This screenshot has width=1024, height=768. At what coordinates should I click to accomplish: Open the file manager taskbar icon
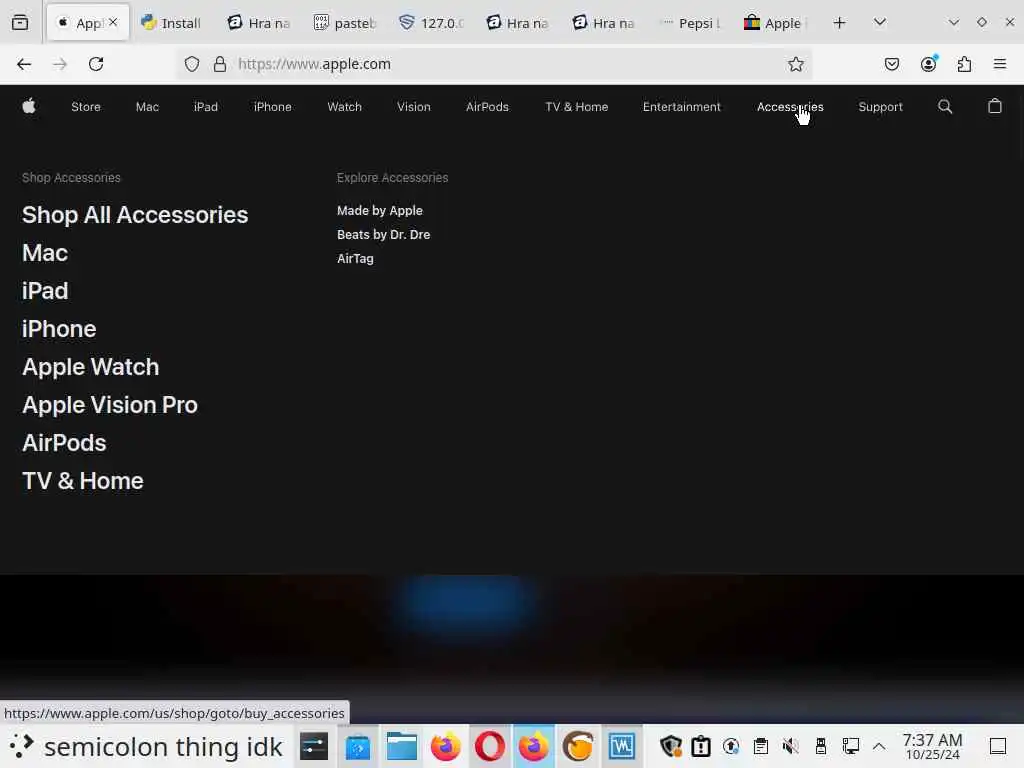402,746
